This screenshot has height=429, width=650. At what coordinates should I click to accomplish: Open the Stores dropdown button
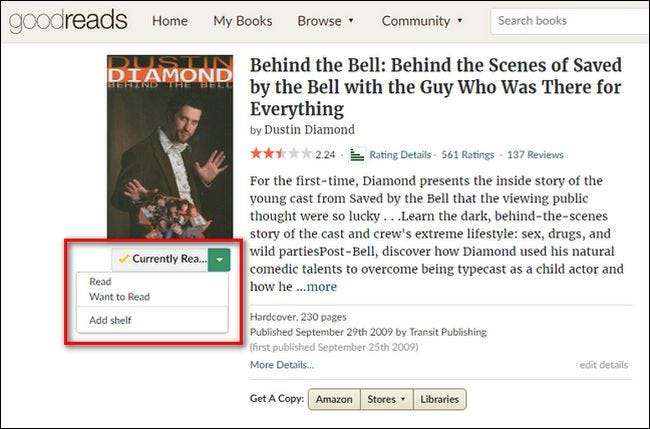click(388, 399)
